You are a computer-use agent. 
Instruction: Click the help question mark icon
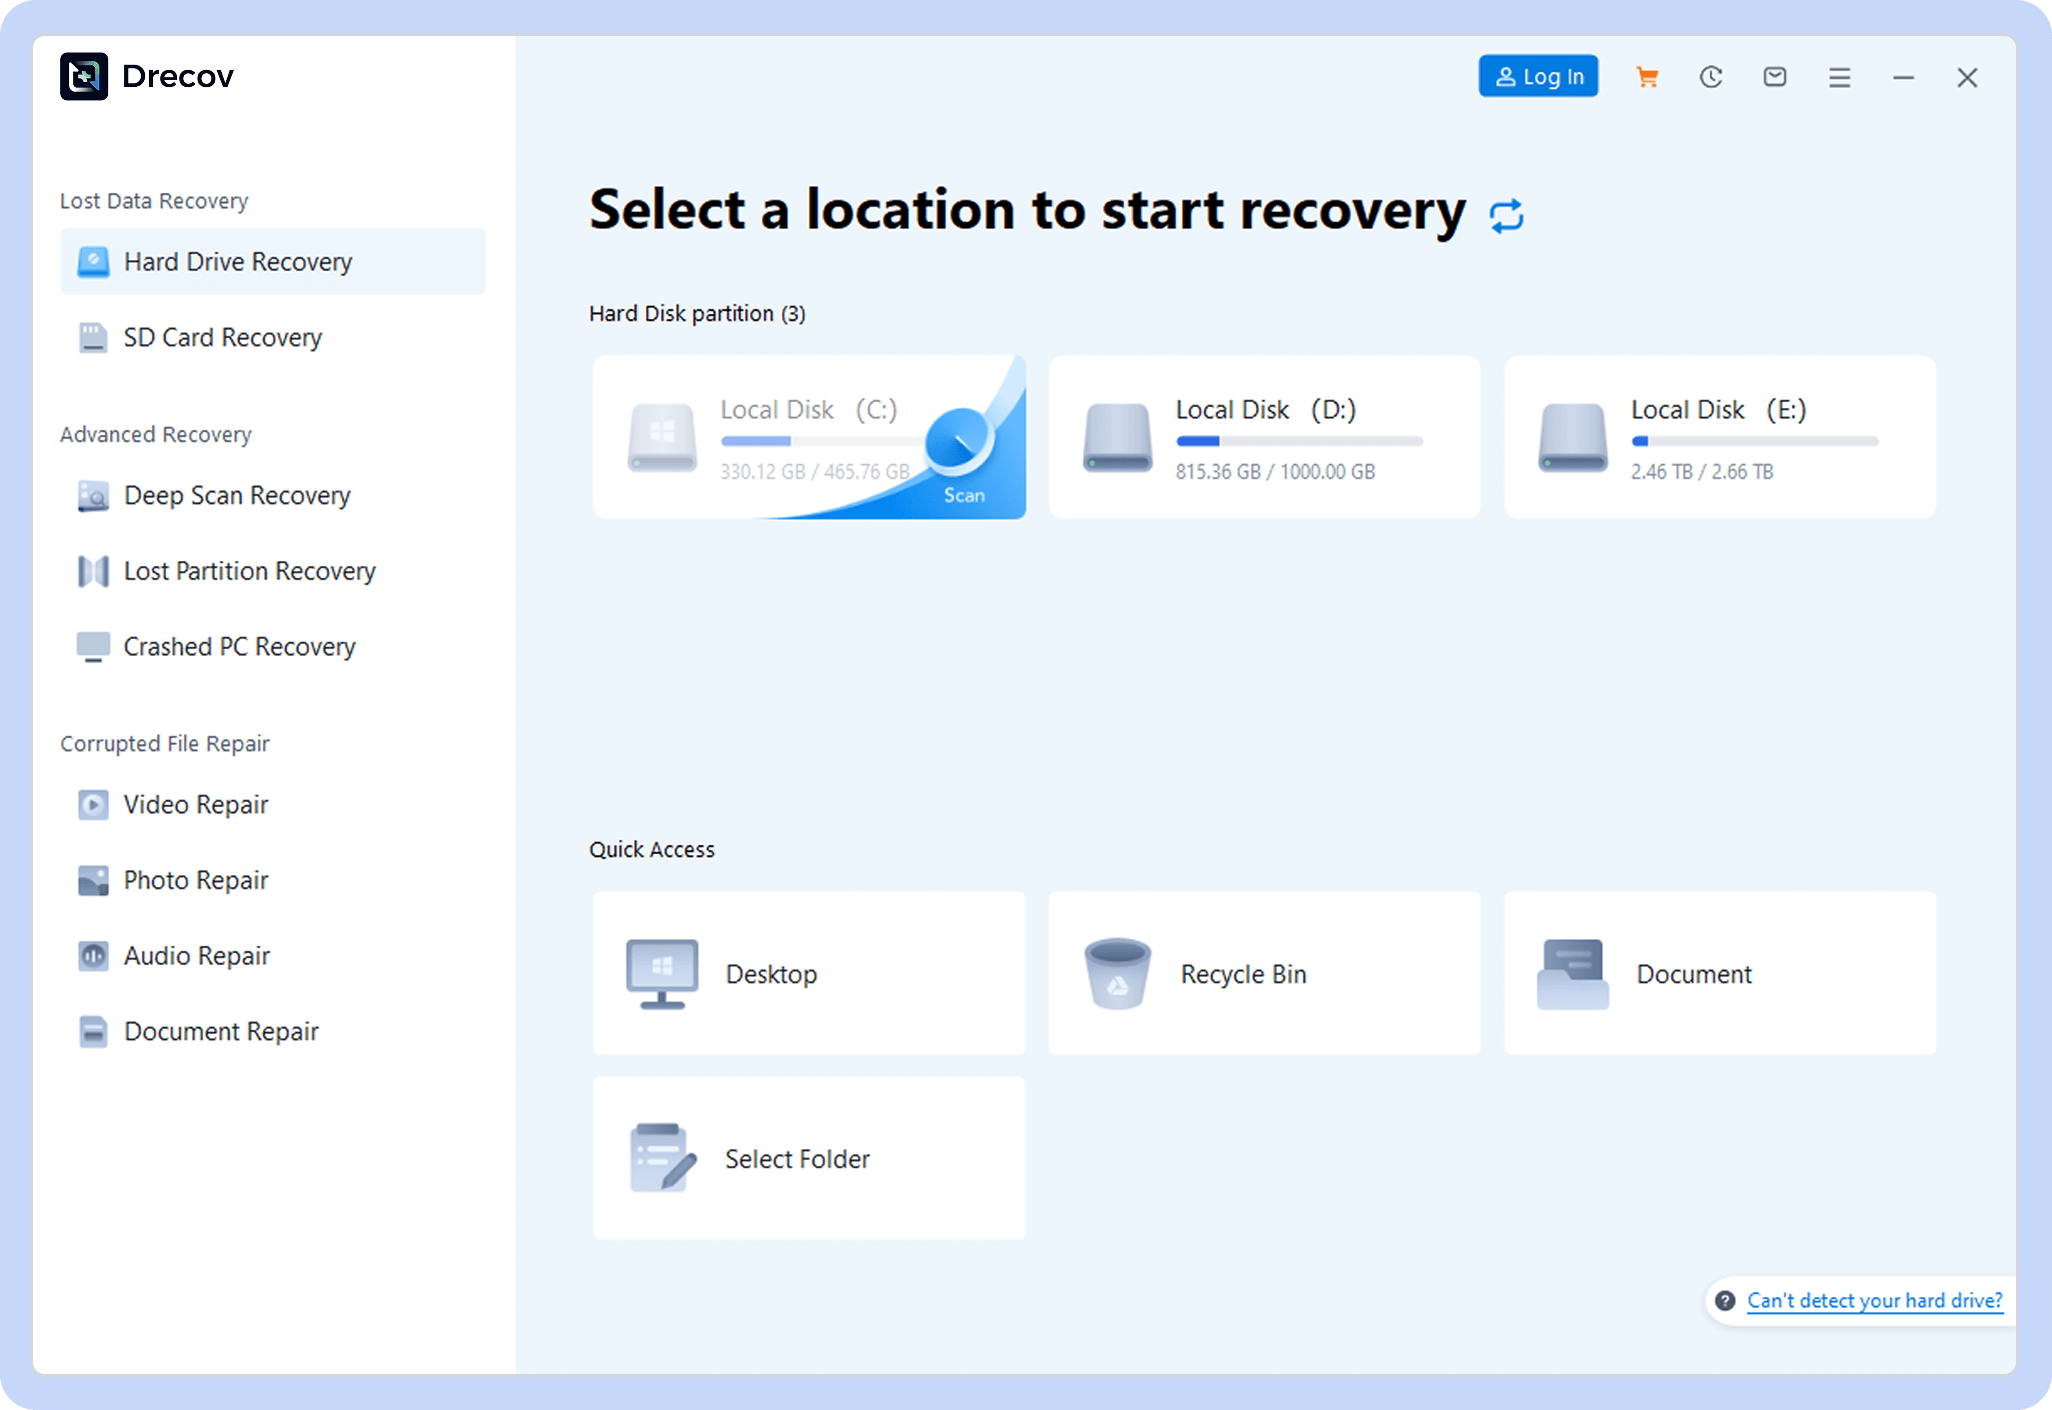1725,1300
